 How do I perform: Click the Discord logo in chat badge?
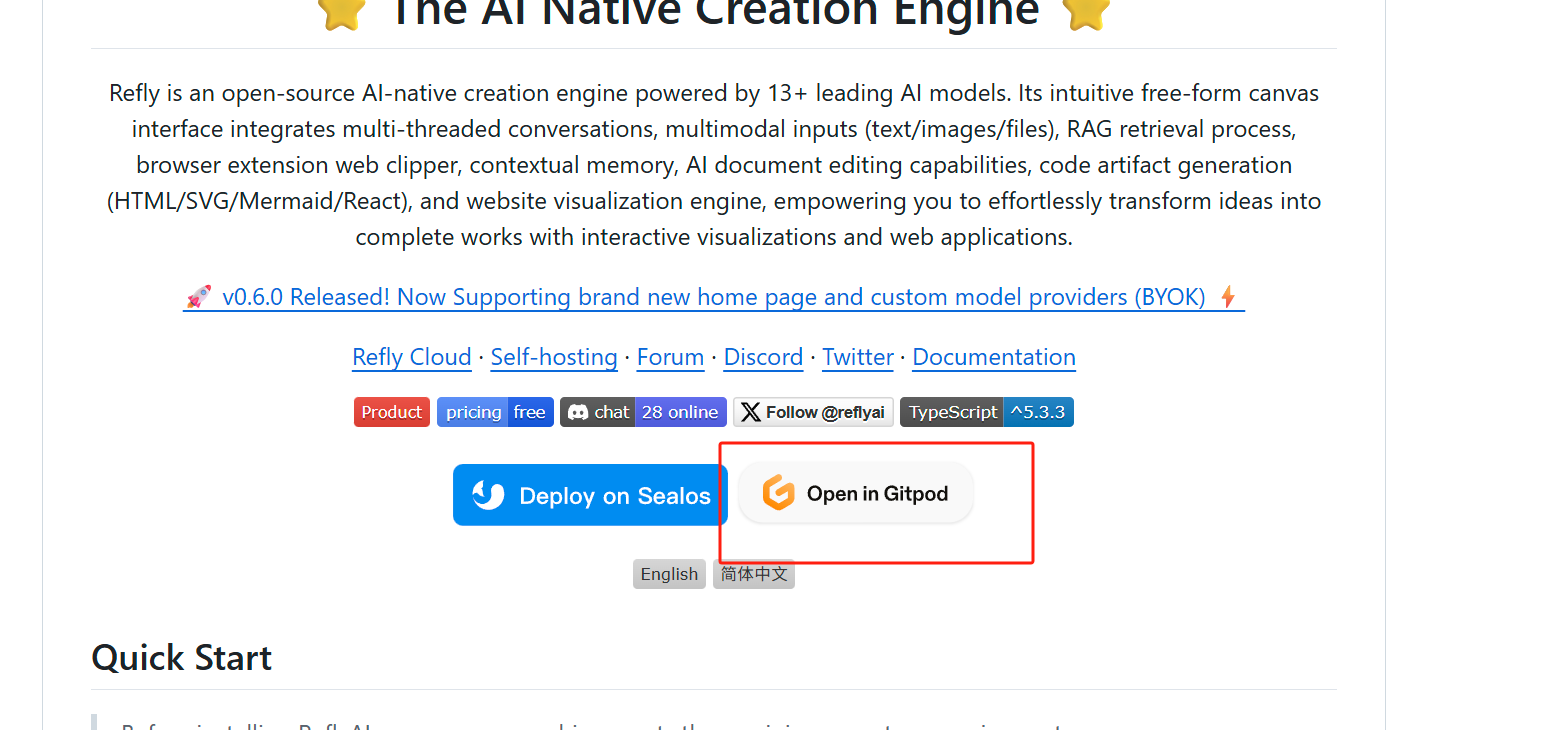577,412
